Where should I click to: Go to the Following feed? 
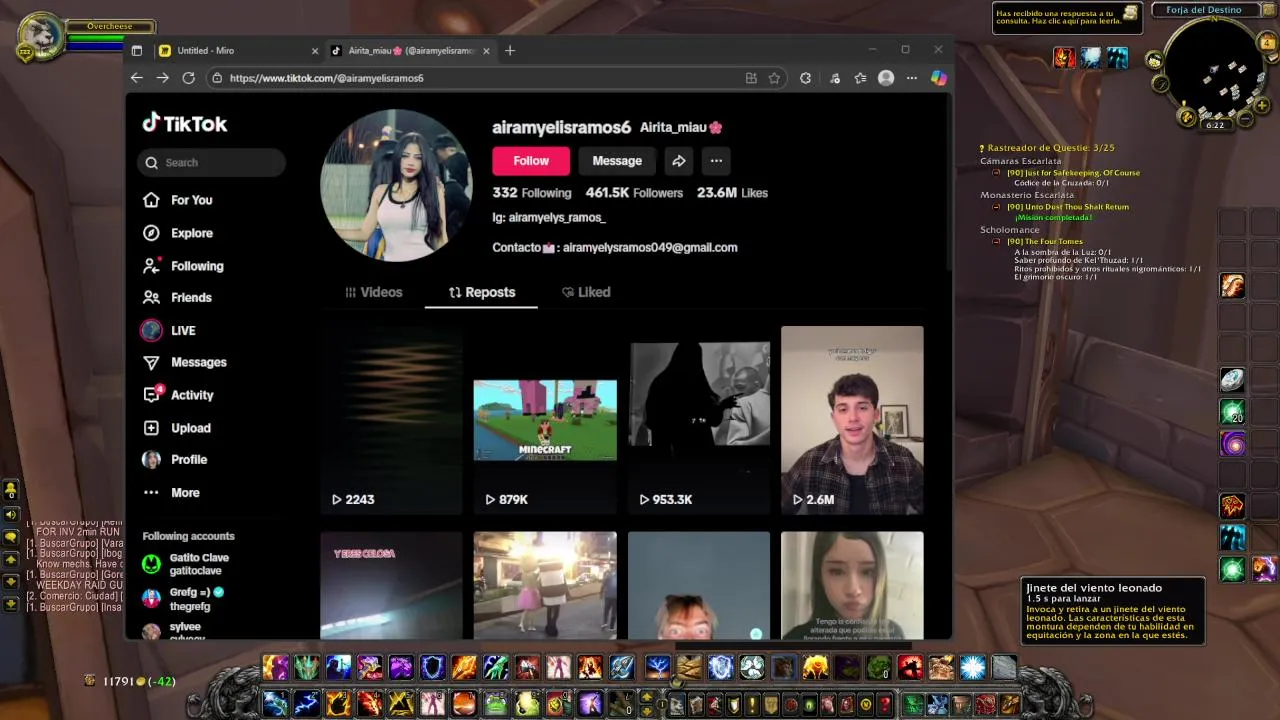(x=183, y=266)
